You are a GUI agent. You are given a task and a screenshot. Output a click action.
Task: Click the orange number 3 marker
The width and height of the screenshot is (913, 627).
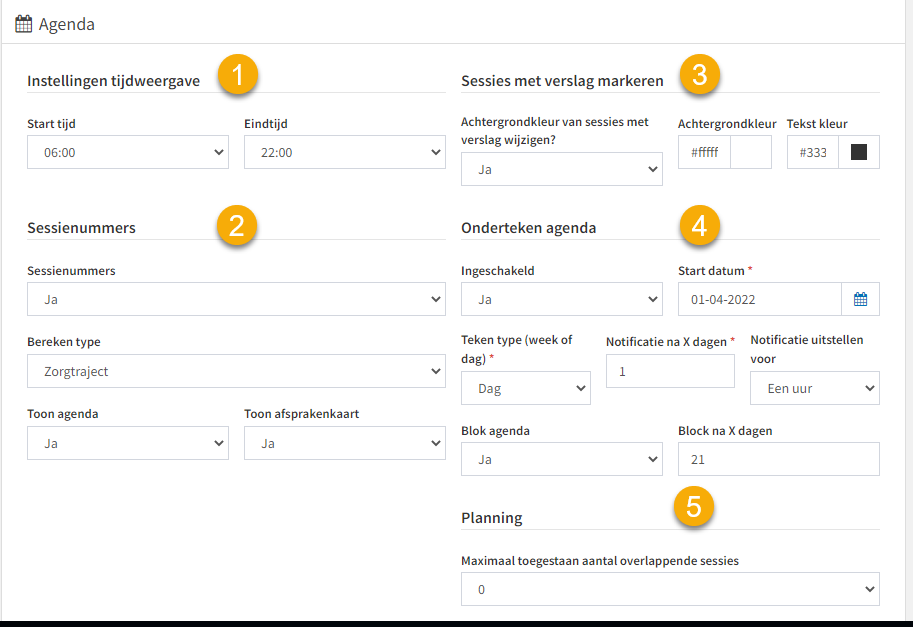pos(700,75)
